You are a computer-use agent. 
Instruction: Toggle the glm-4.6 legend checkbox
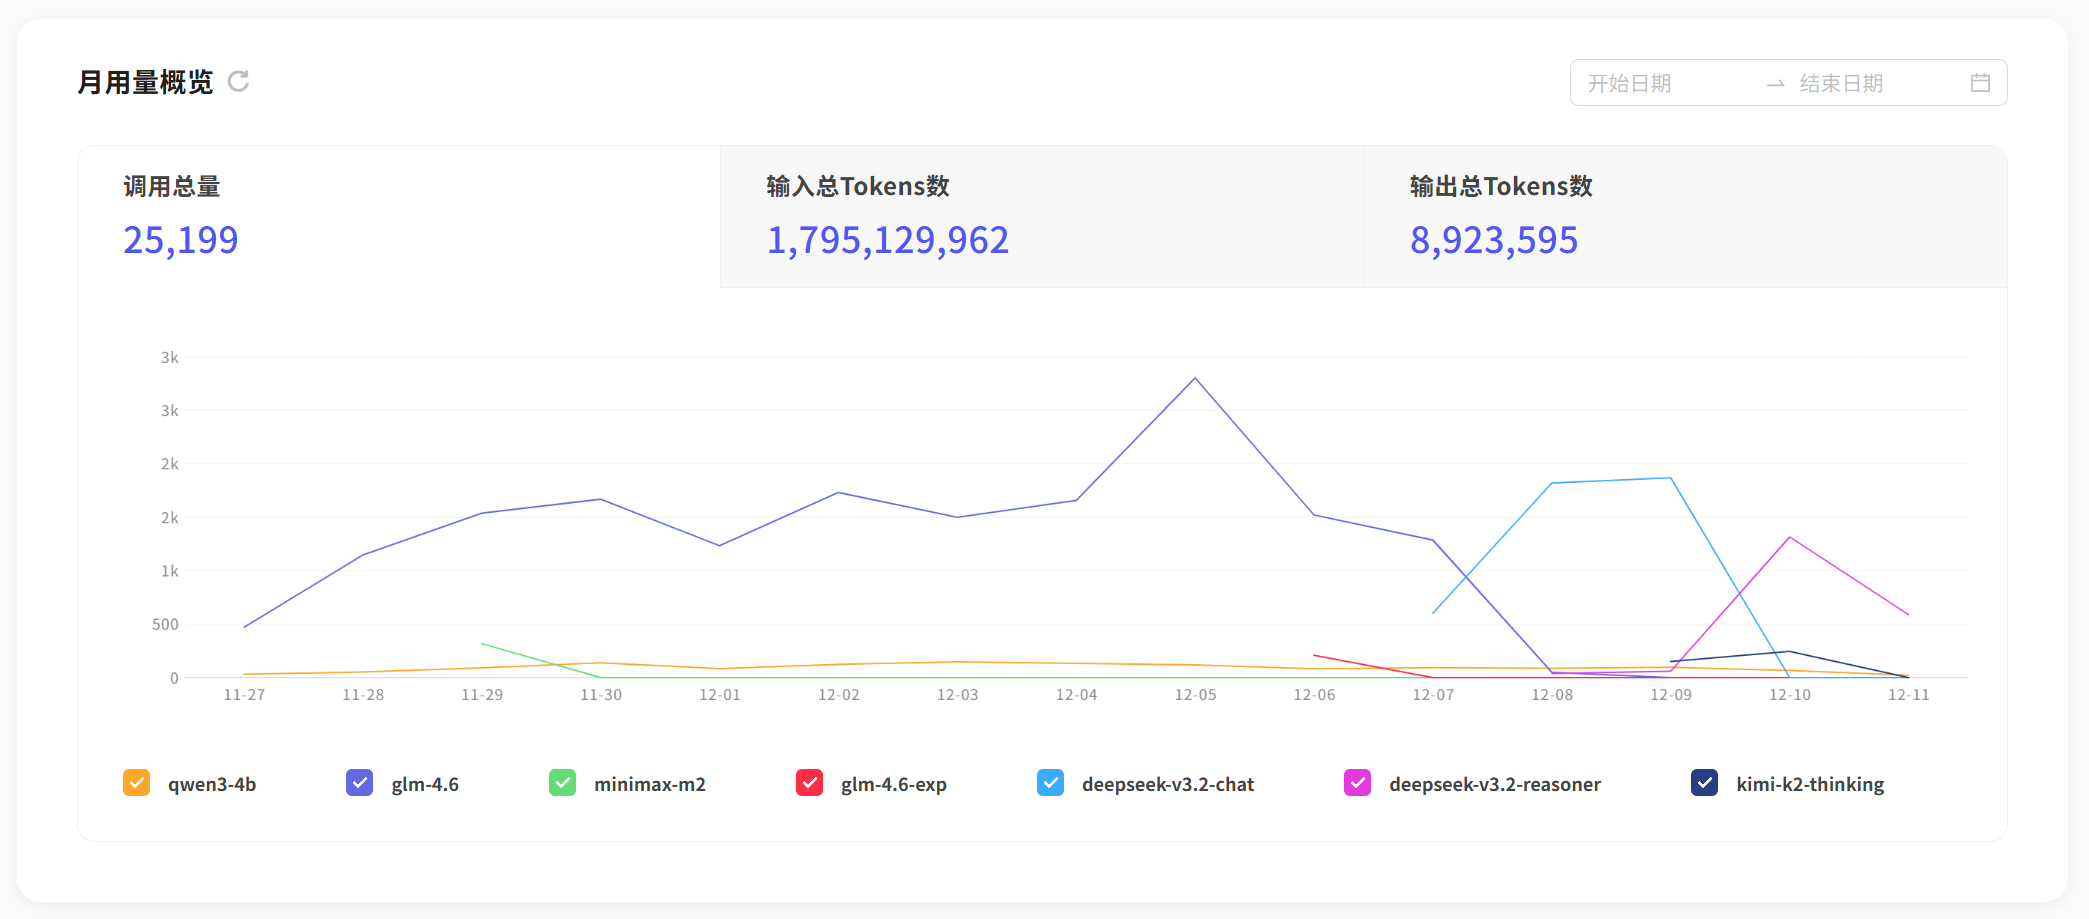point(359,783)
